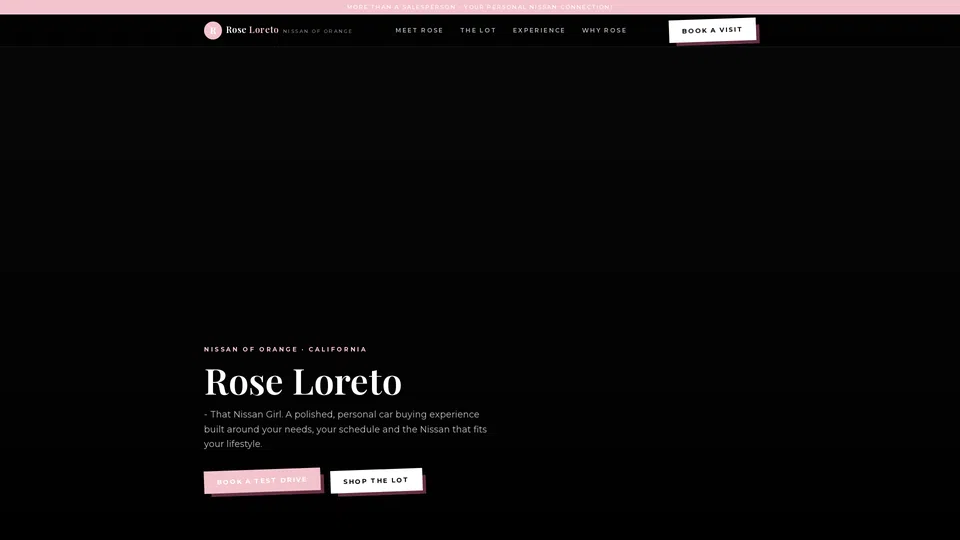
Task: Select Experience in the navigation
Action: tap(539, 30)
